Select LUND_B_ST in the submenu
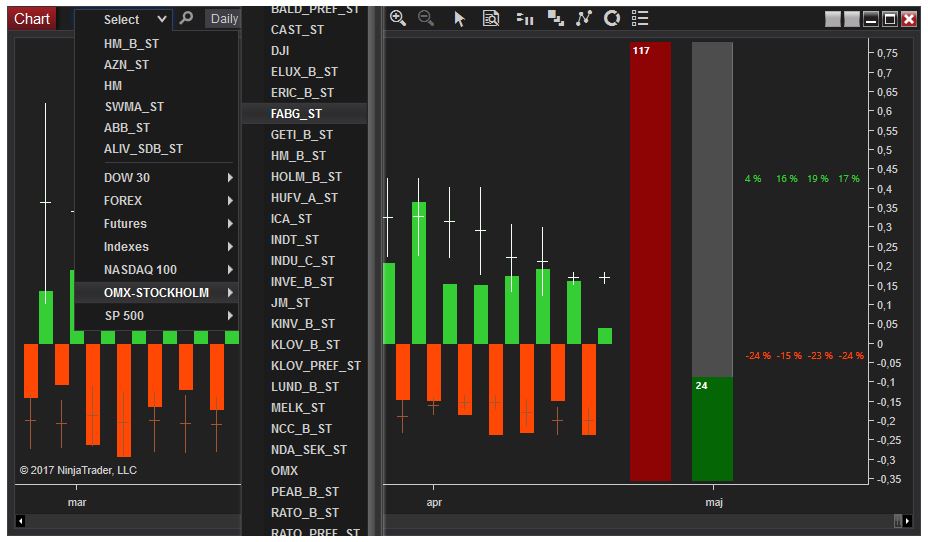Image resolution: width=928 pixels, height=542 pixels. (305, 387)
